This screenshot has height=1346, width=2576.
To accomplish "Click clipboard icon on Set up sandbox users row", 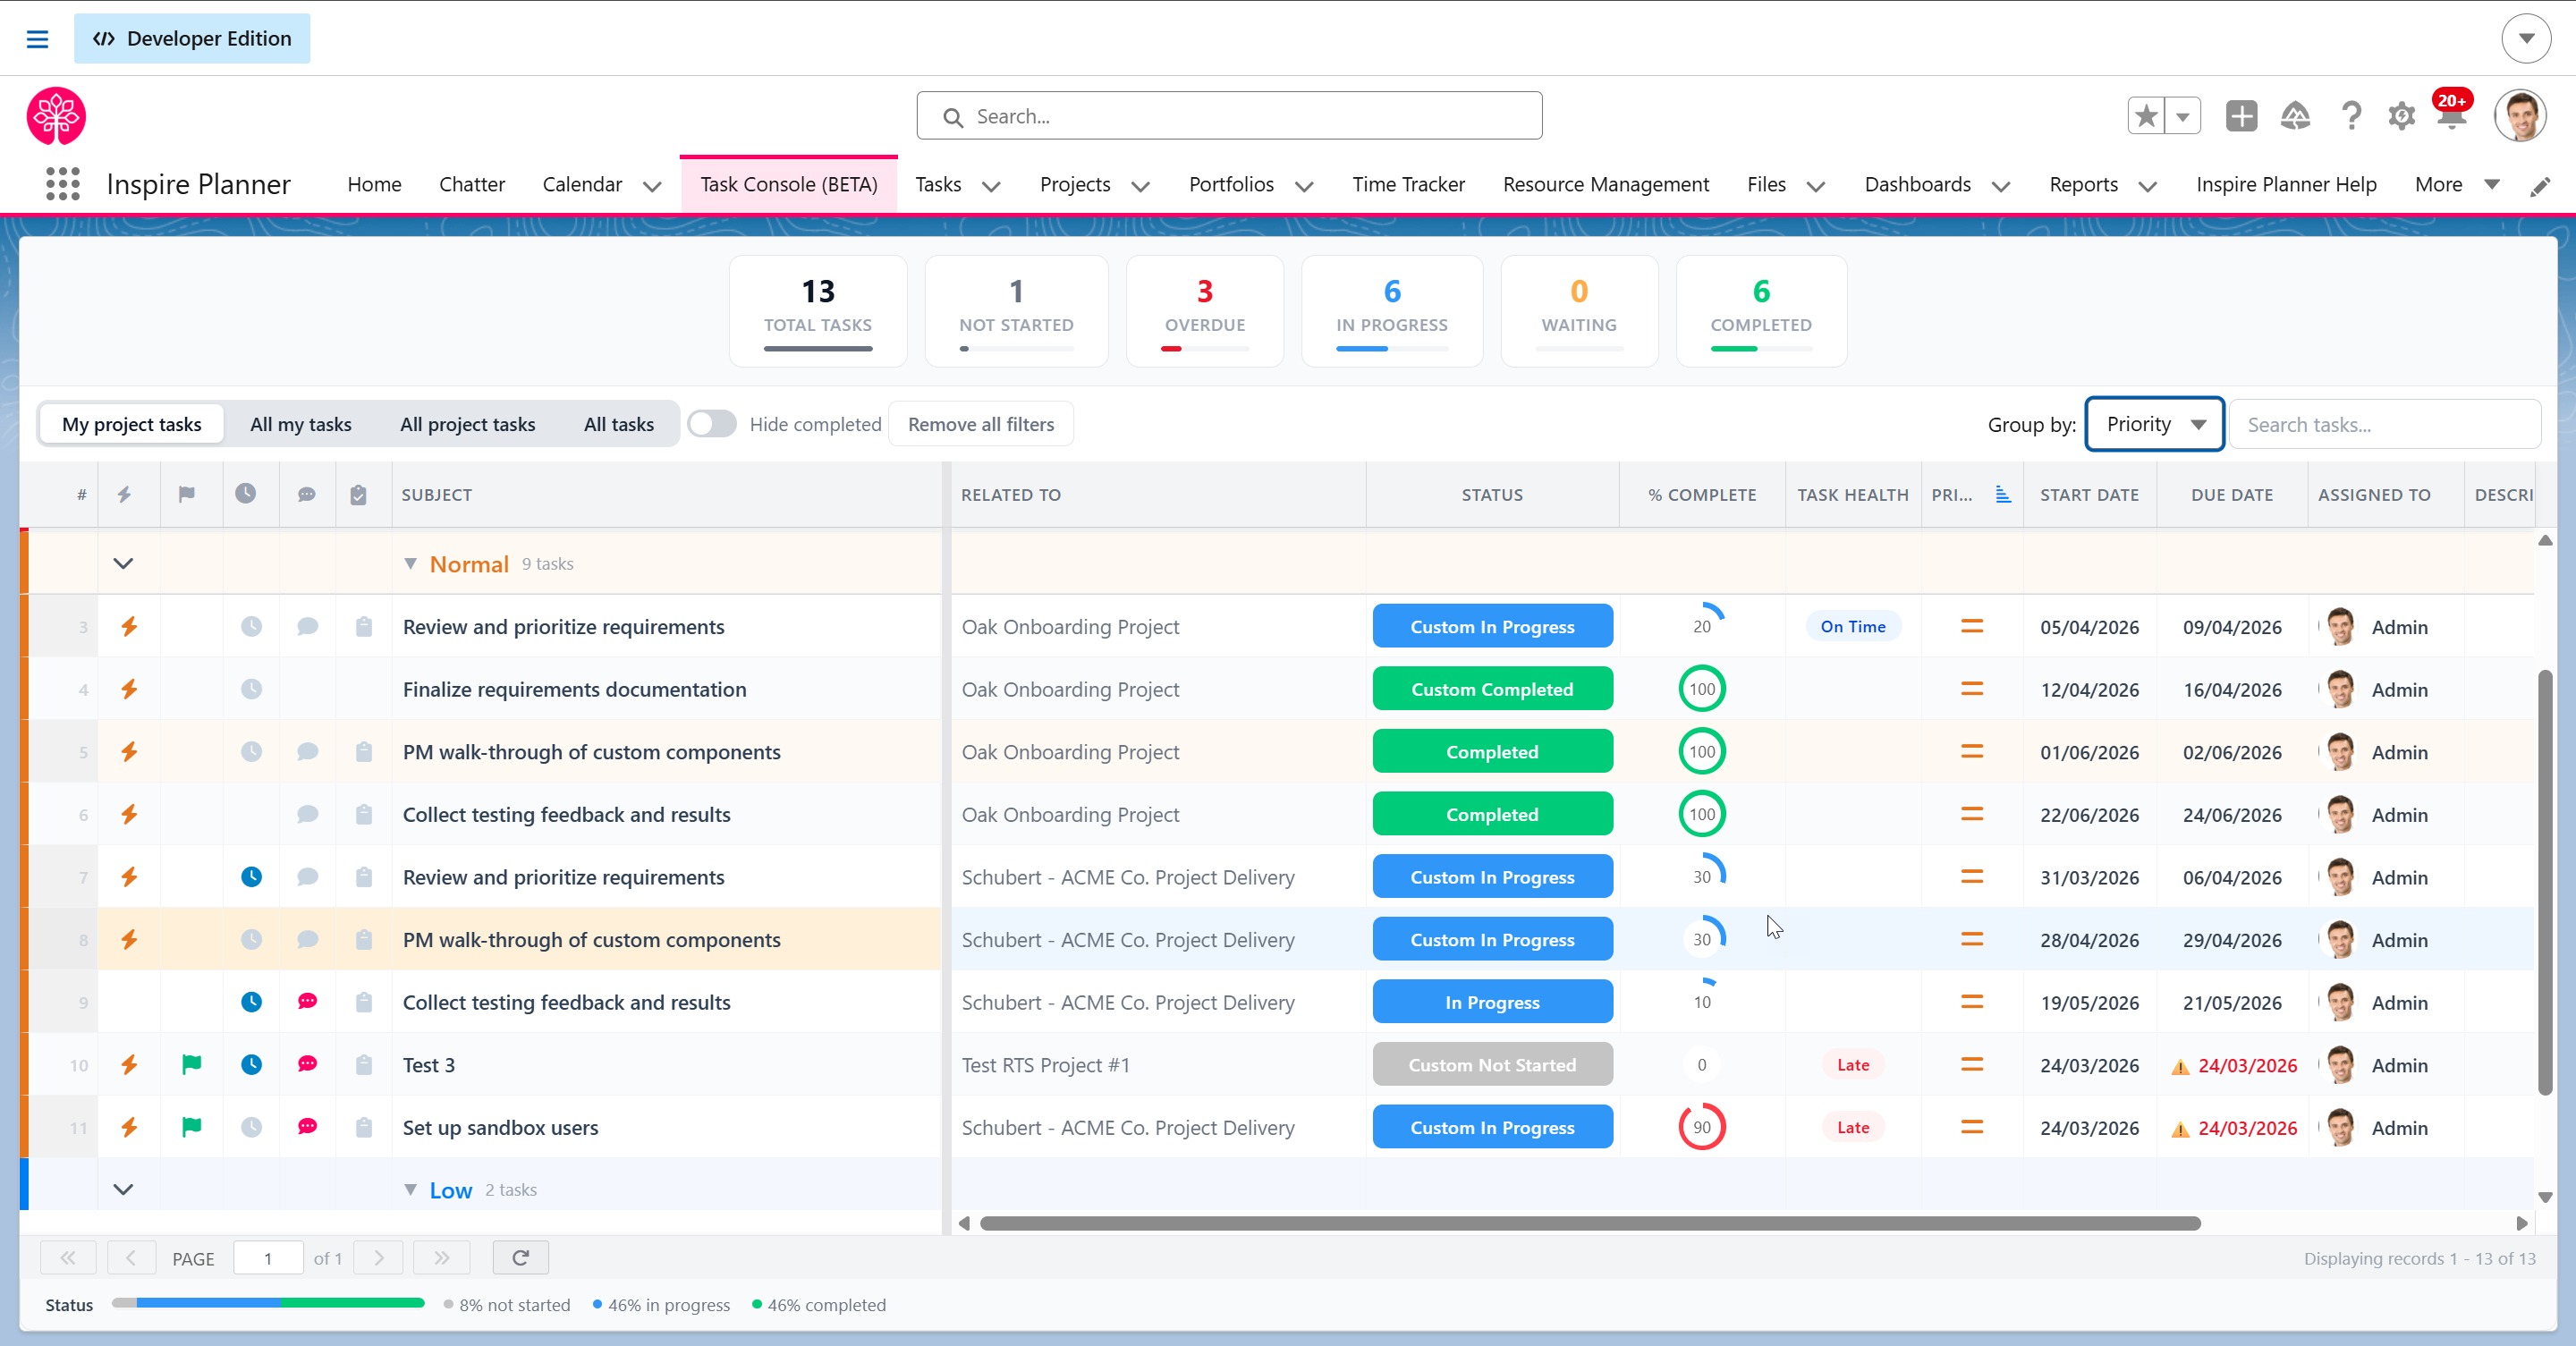I will (x=364, y=1127).
